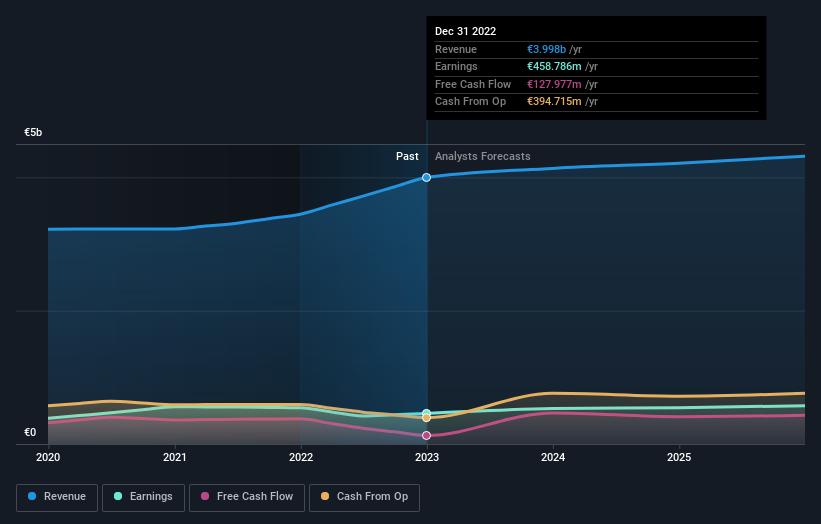This screenshot has width=821, height=524.
Task: Click the blue Revenue legend dot
Action: [32, 496]
